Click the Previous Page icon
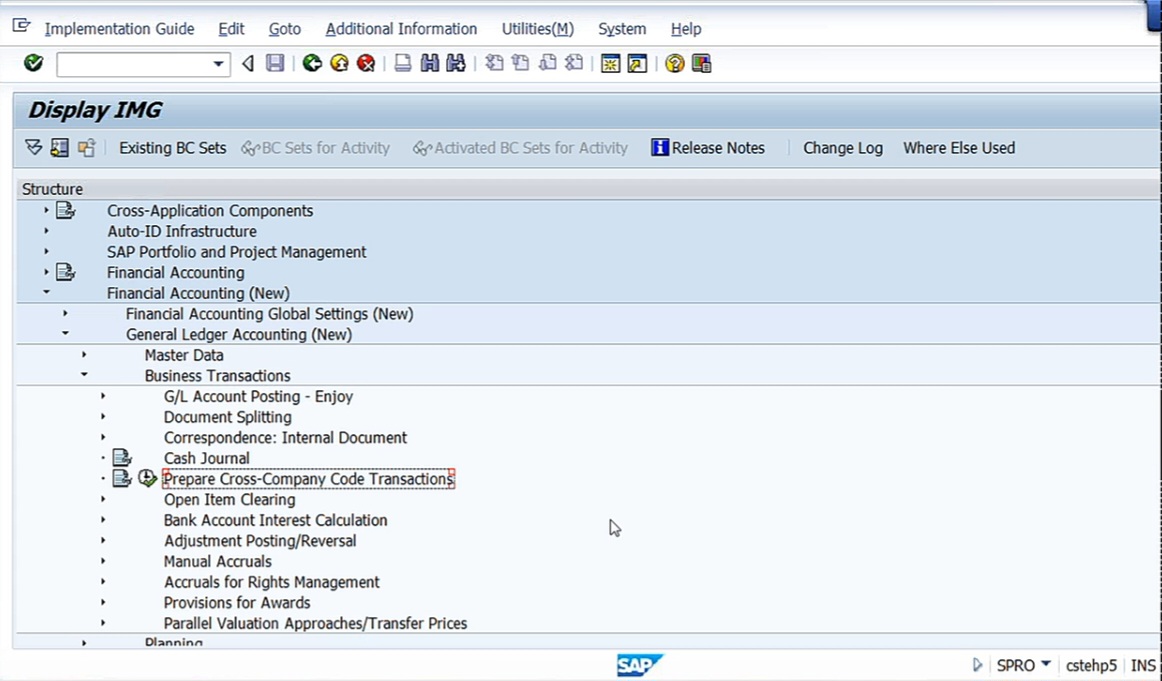 521,63
